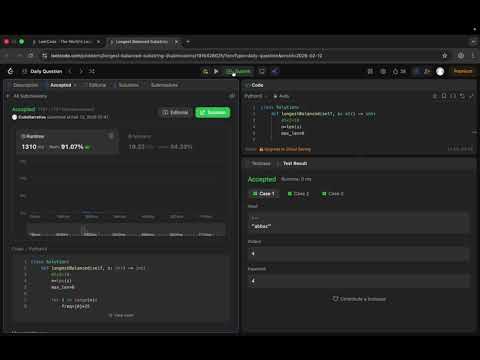
Task: Open the layout manager icon
Action: [x=370, y=71]
